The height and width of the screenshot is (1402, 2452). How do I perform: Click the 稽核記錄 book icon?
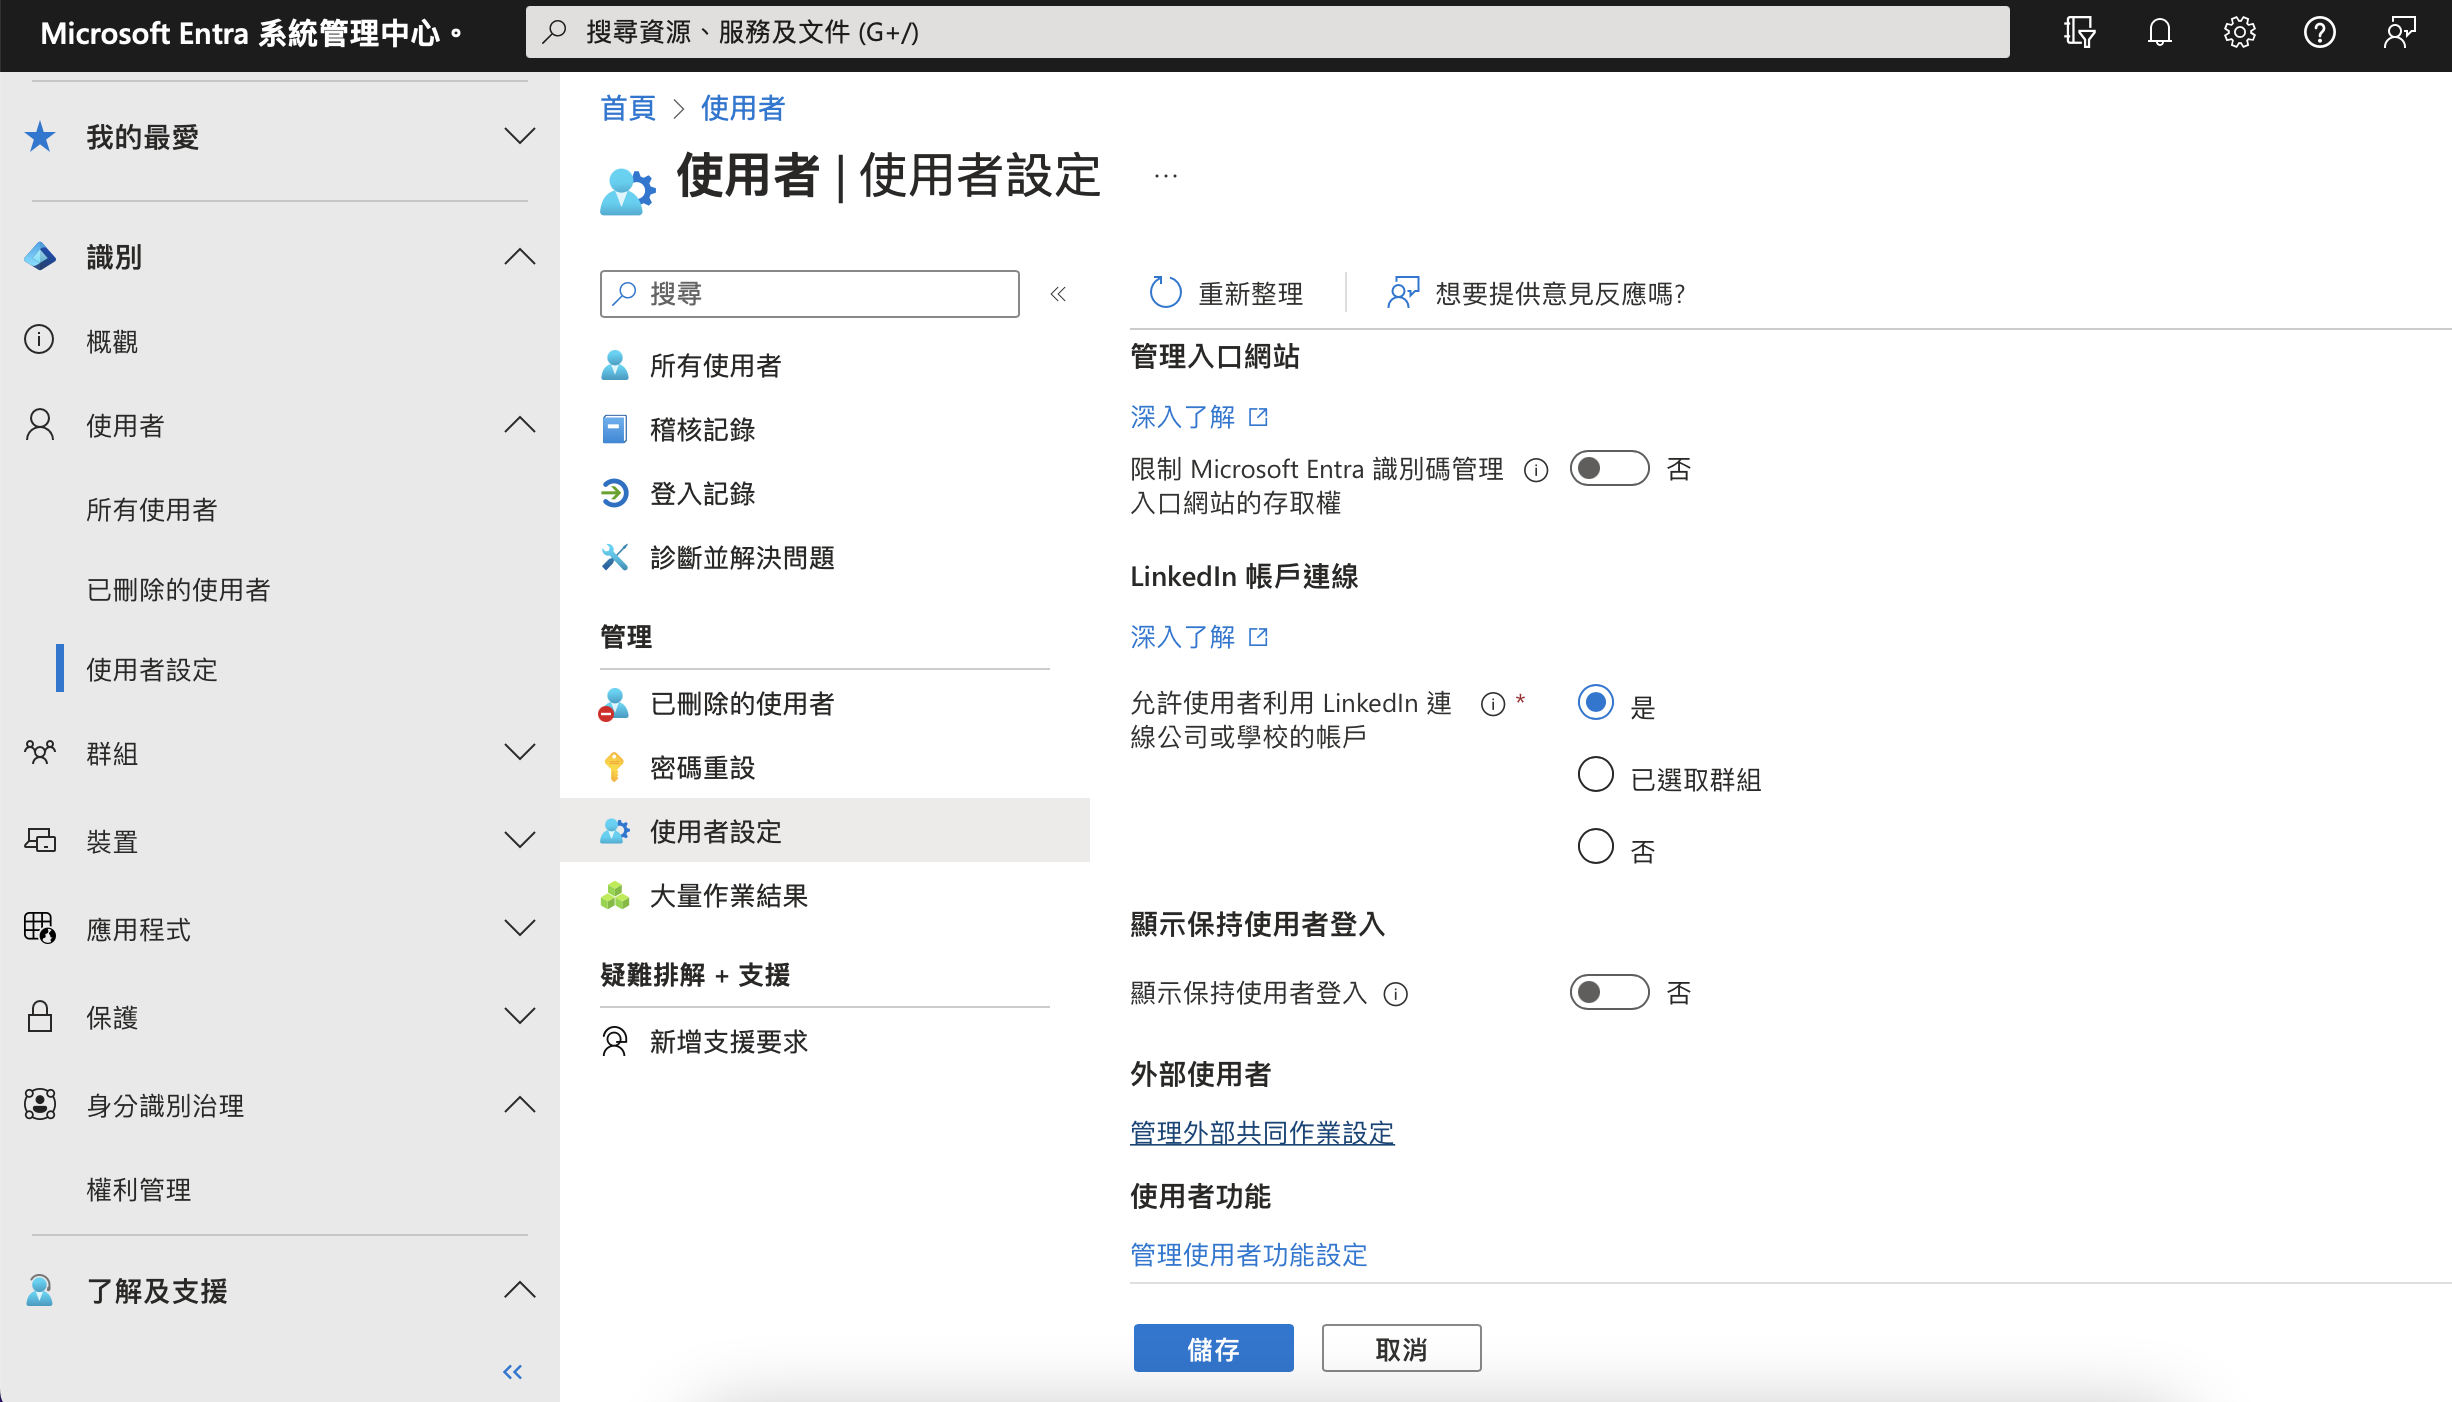click(x=615, y=429)
